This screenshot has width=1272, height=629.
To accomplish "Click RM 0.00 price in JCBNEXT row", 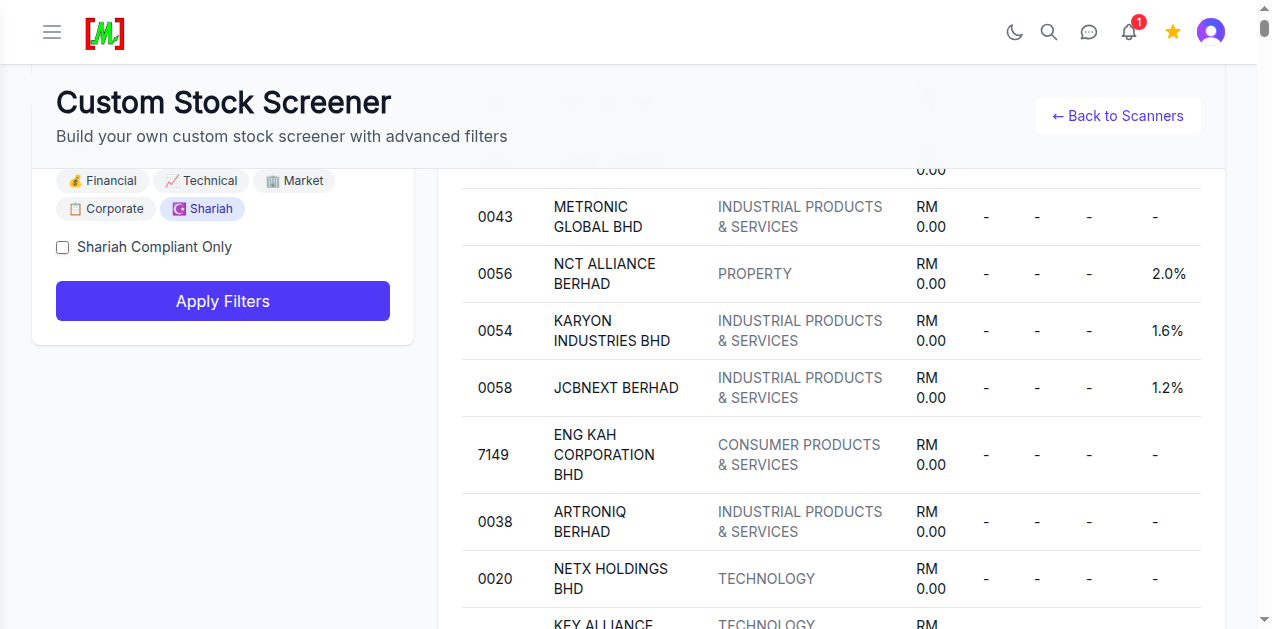I will pyautogui.click(x=931, y=388).
